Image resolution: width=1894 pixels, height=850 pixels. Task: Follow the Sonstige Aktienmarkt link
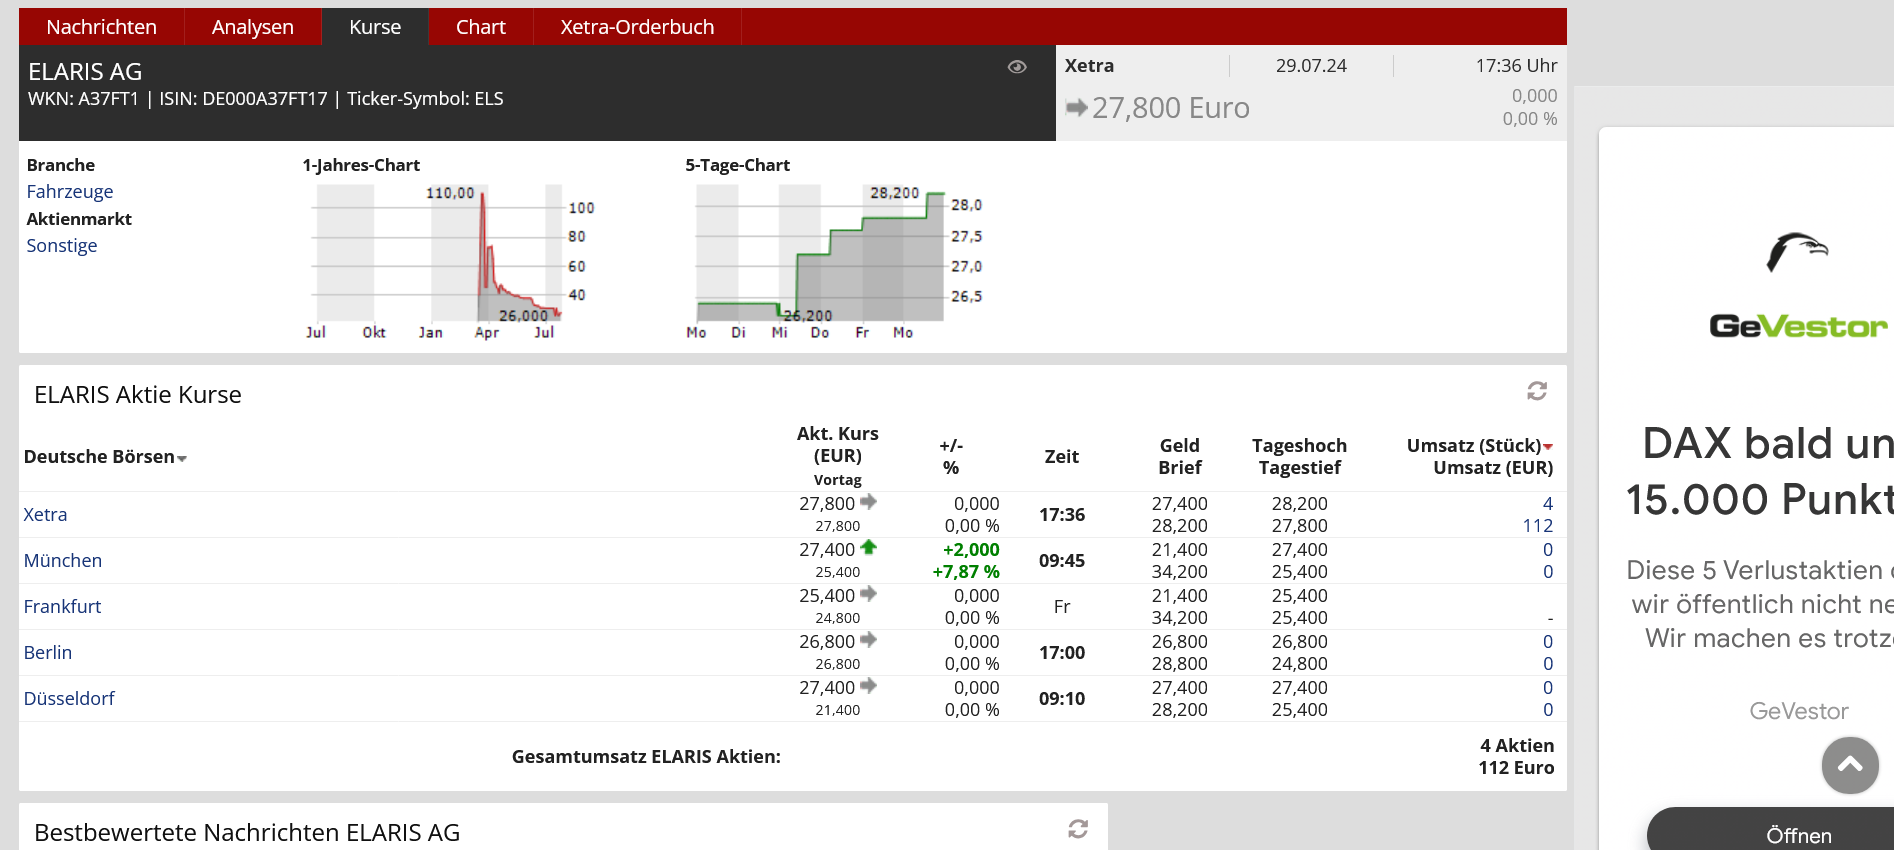[61, 245]
